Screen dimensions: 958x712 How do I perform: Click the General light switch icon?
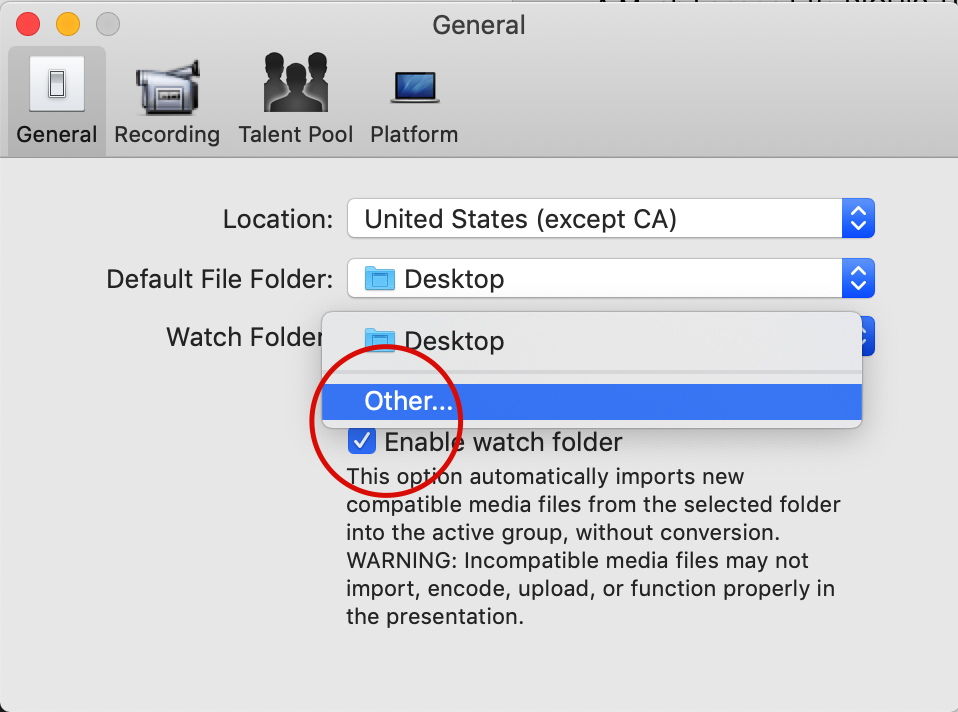(x=56, y=84)
